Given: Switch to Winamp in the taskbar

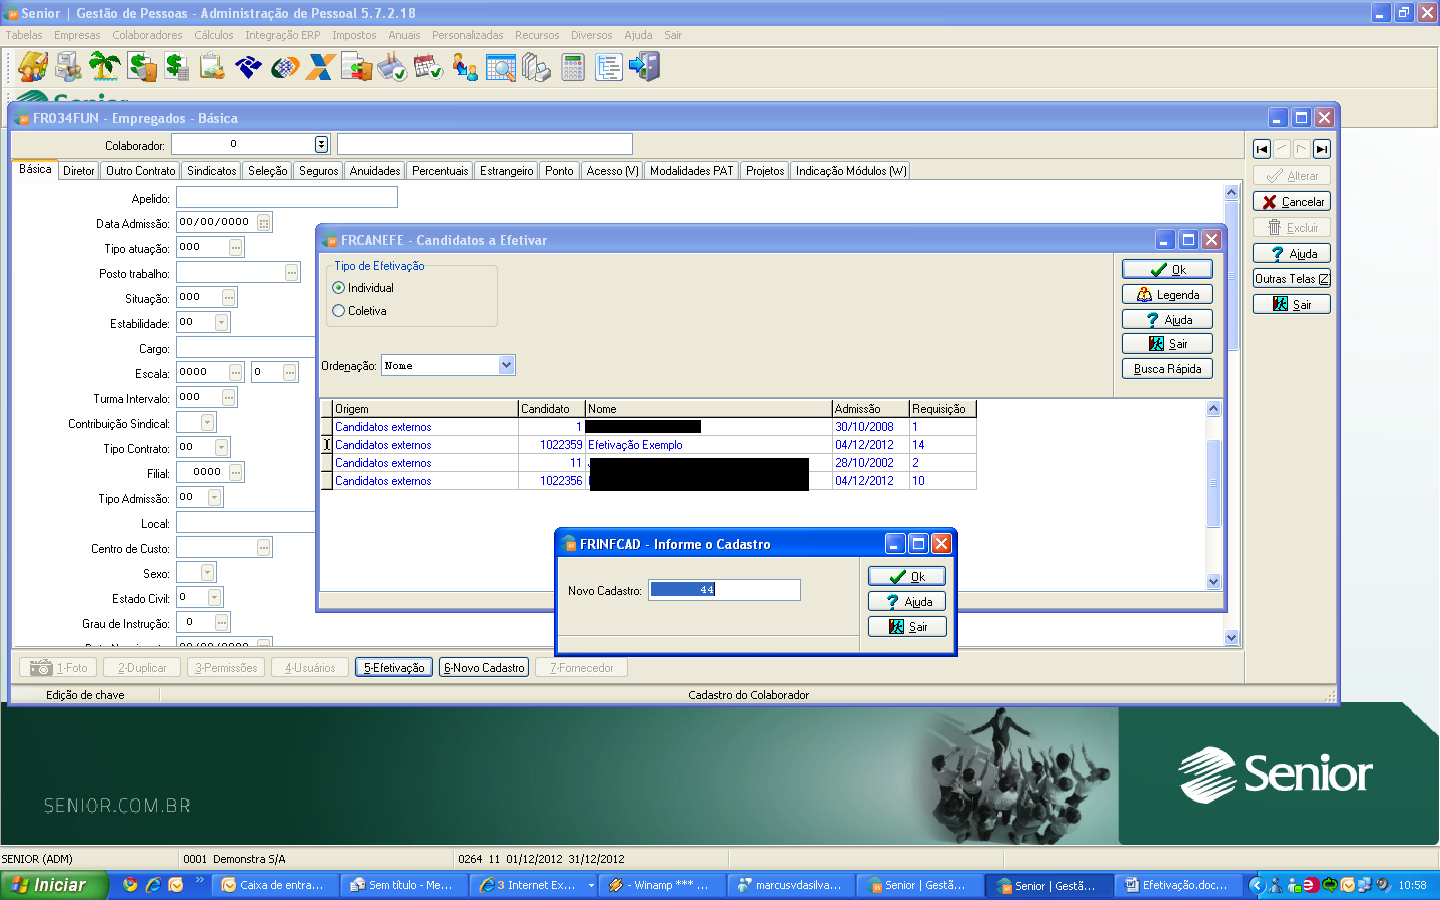Looking at the screenshot, I should (660, 885).
